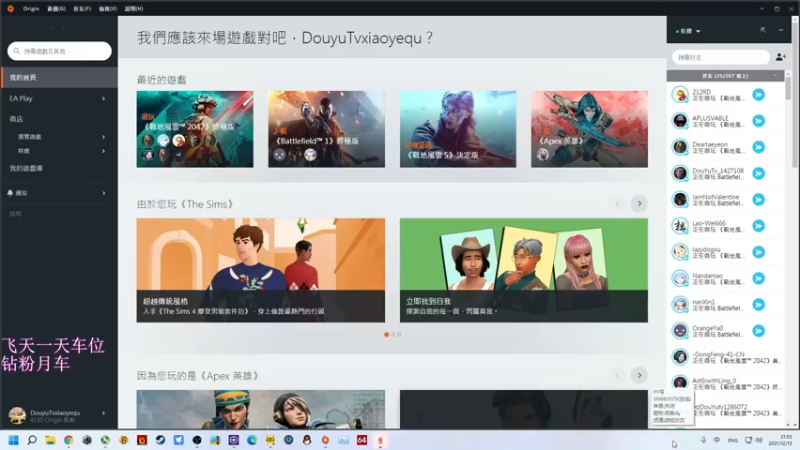
Task: Join friend 212RD's game
Action: [x=759, y=94]
